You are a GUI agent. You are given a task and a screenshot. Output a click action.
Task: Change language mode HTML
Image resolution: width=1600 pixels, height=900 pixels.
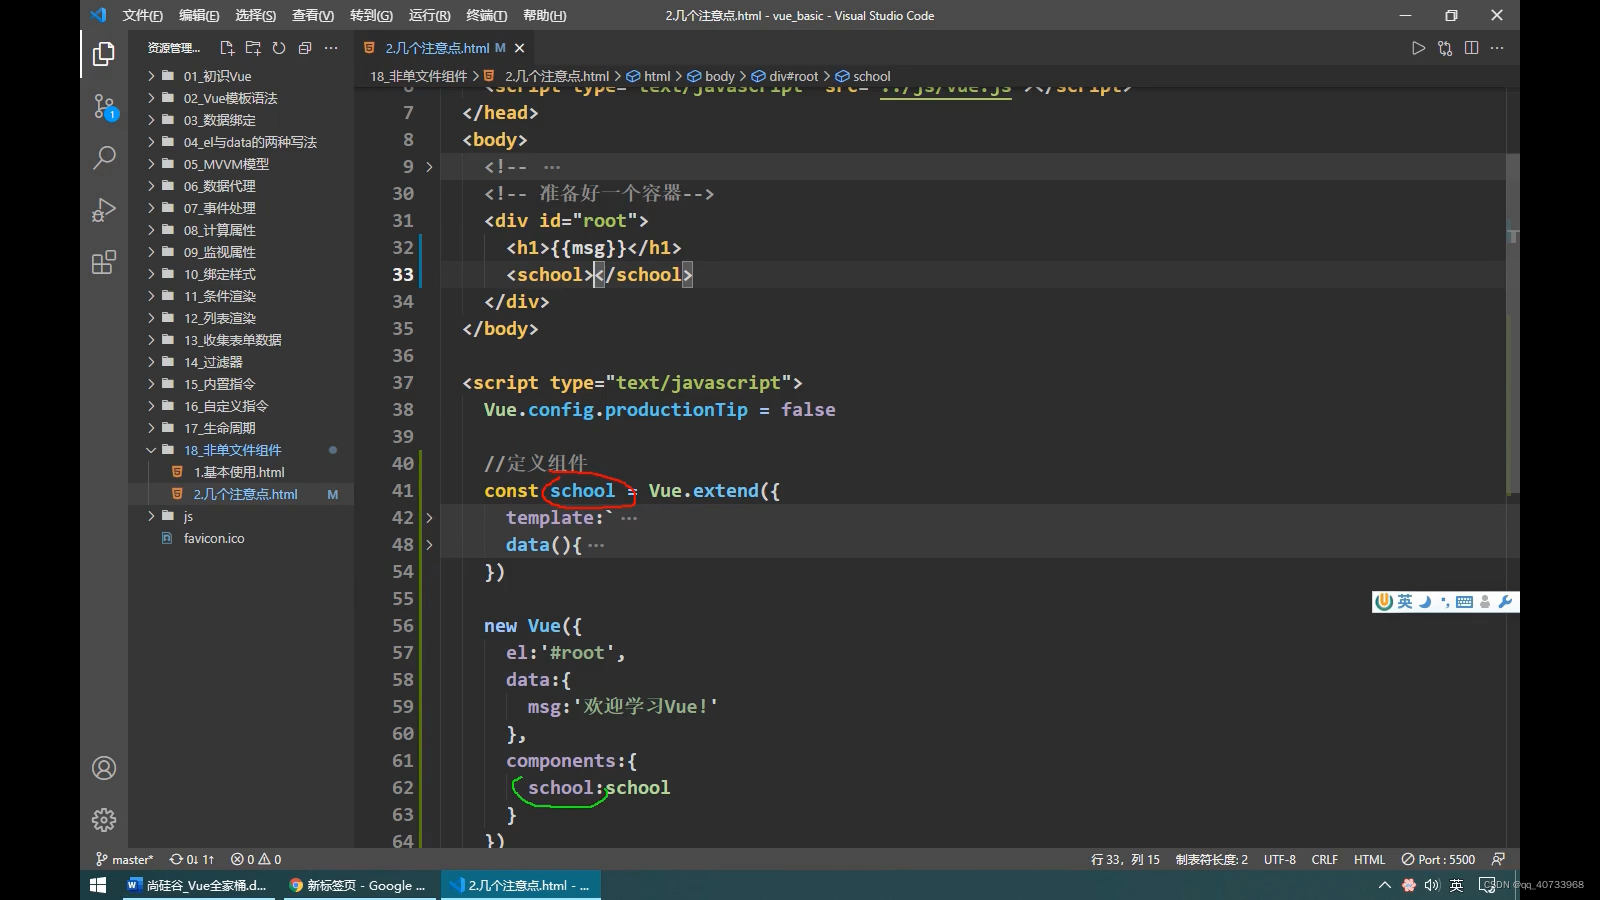click(x=1369, y=859)
